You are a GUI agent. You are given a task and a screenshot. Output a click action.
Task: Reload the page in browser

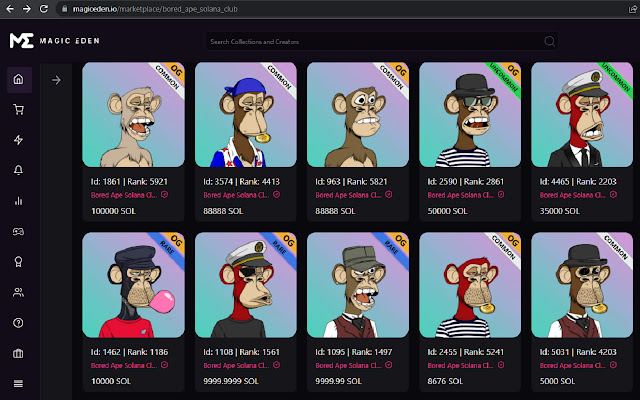44,9
